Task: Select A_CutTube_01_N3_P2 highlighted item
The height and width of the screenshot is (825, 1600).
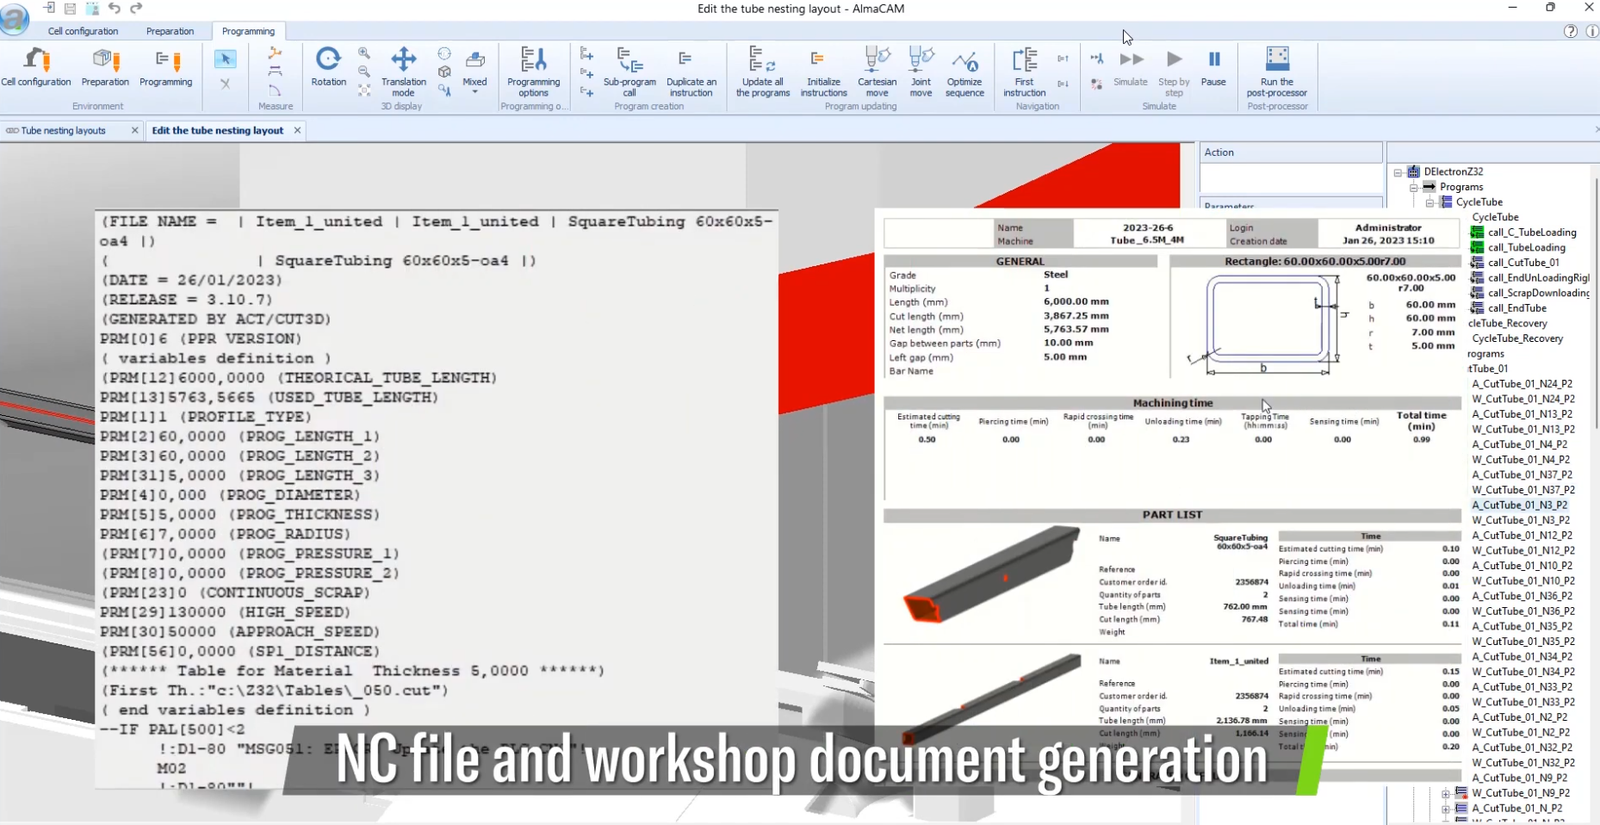Action: point(1519,505)
